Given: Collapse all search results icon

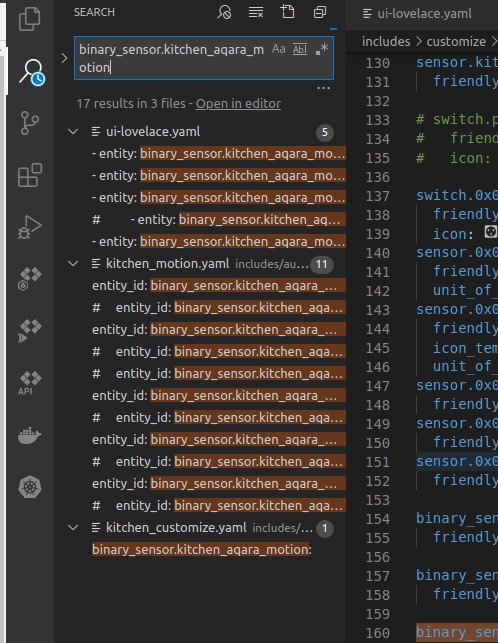Looking at the screenshot, I should [320, 12].
